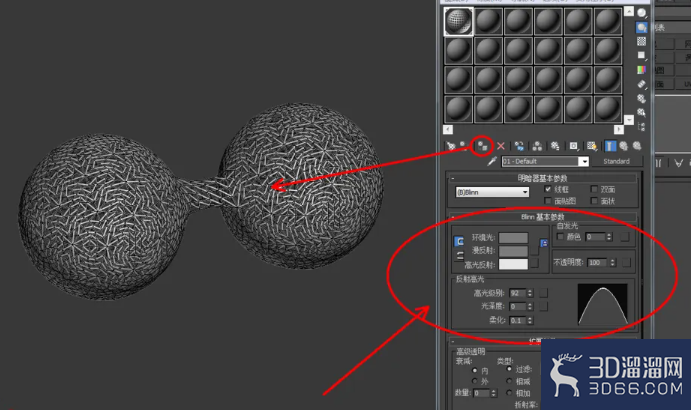Viewport: 691px width, 410px height.
Task: Click the Video Color Check icon
Action: click(x=642, y=70)
